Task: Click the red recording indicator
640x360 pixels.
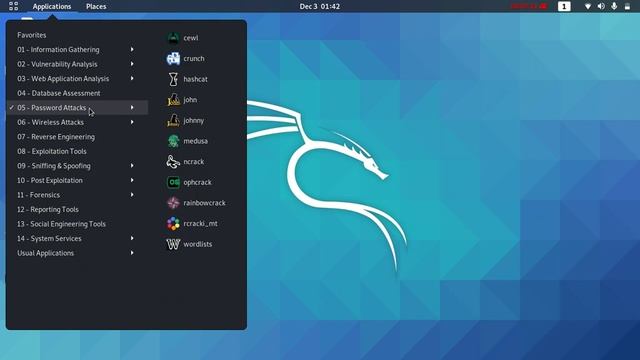Action: coord(529,6)
